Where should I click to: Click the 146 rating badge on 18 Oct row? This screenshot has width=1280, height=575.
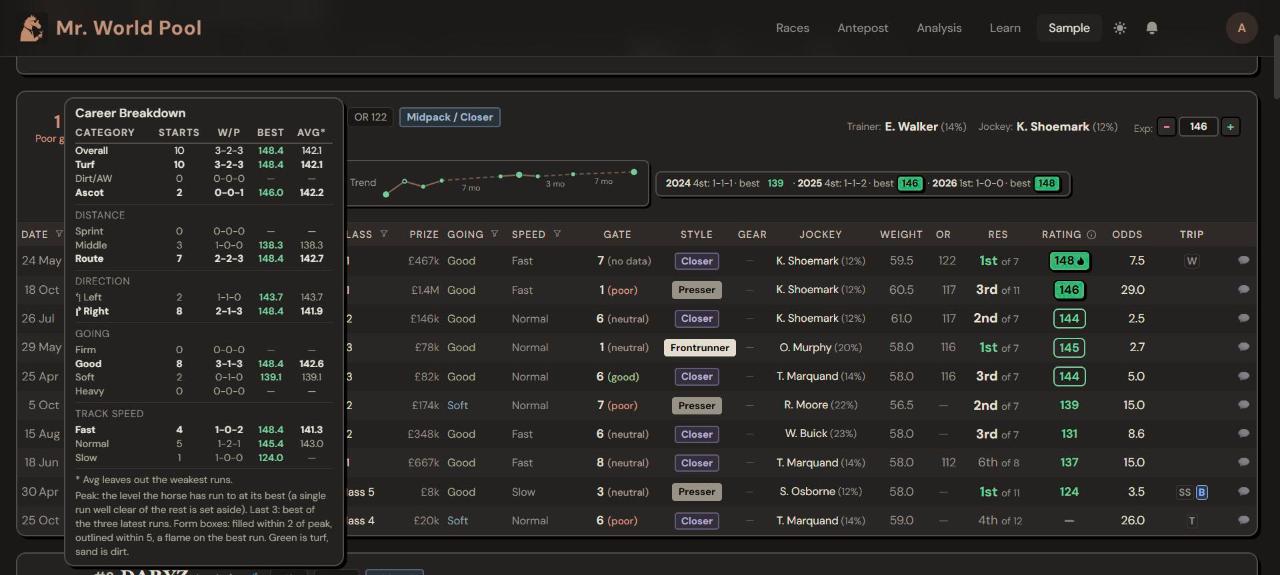tap(1069, 289)
